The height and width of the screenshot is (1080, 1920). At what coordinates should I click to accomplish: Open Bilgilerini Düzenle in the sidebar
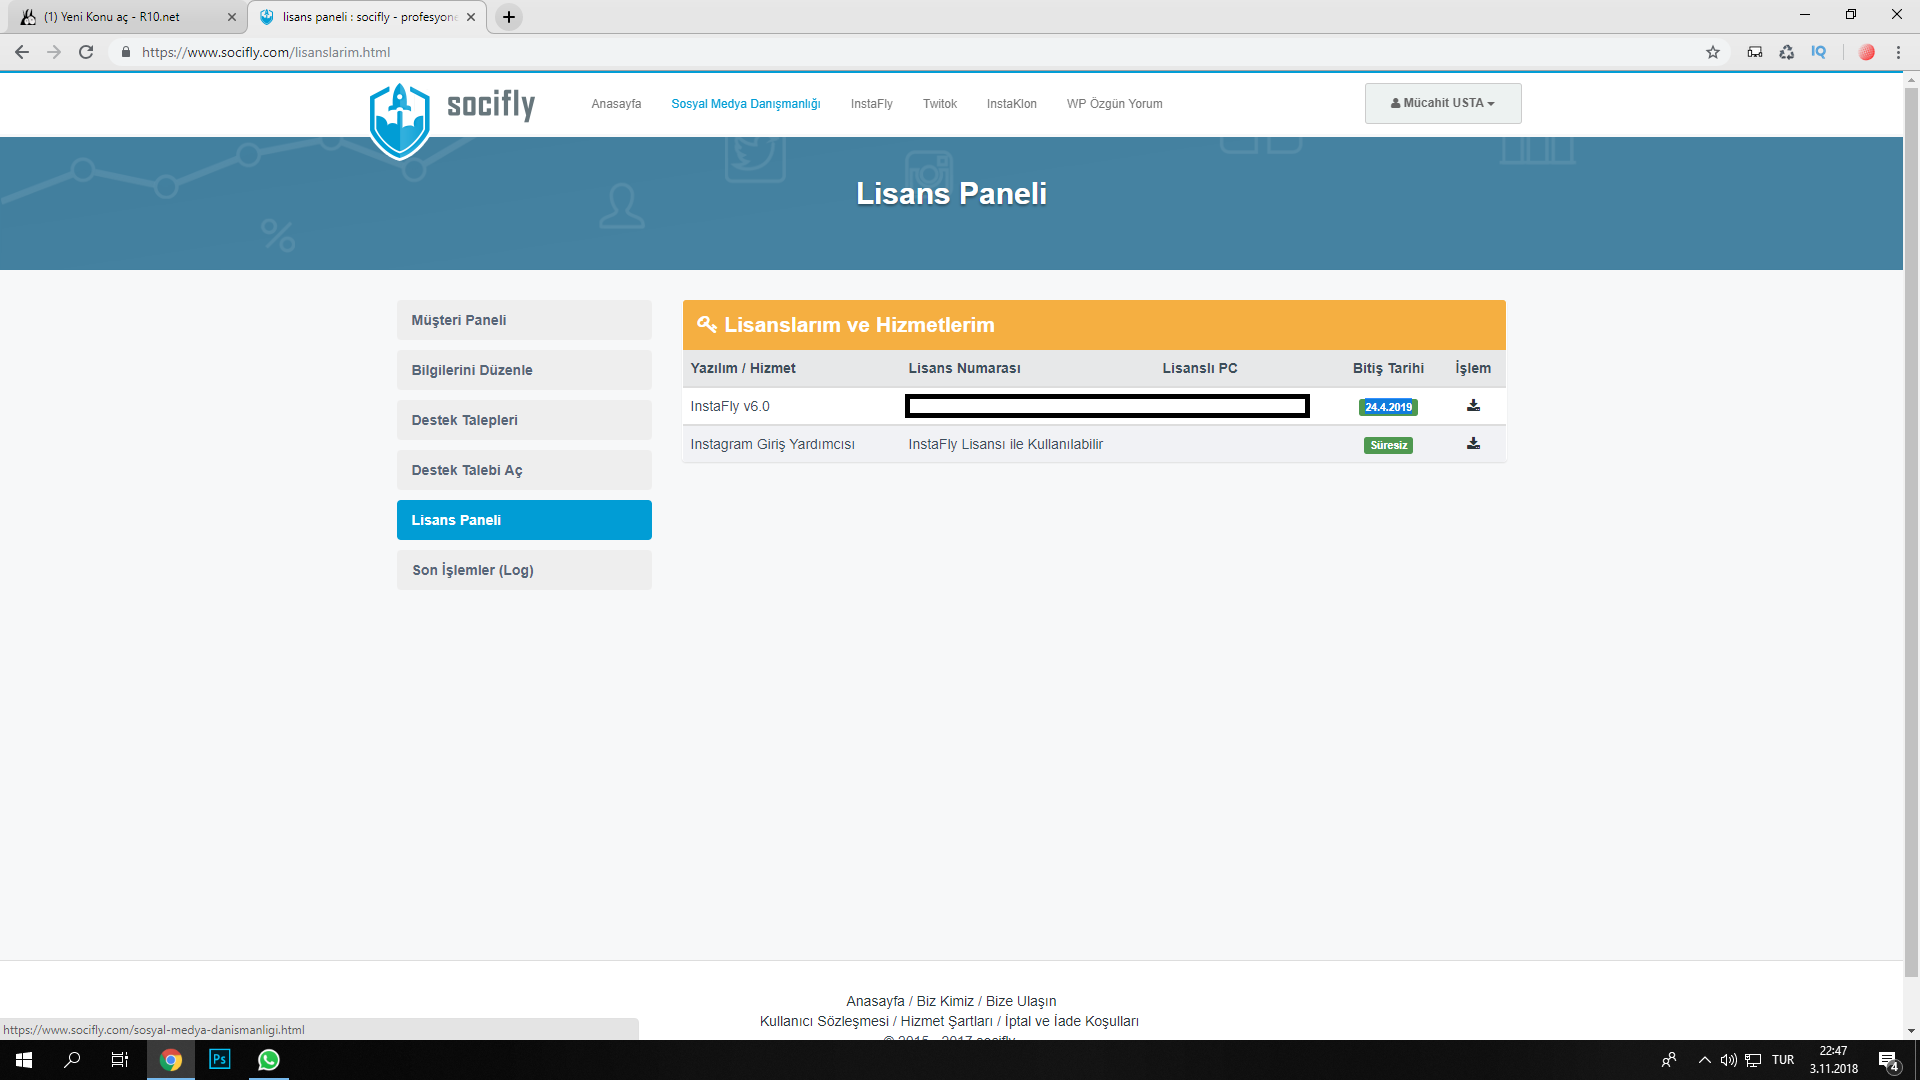pyautogui.click(x=524, y=370)
